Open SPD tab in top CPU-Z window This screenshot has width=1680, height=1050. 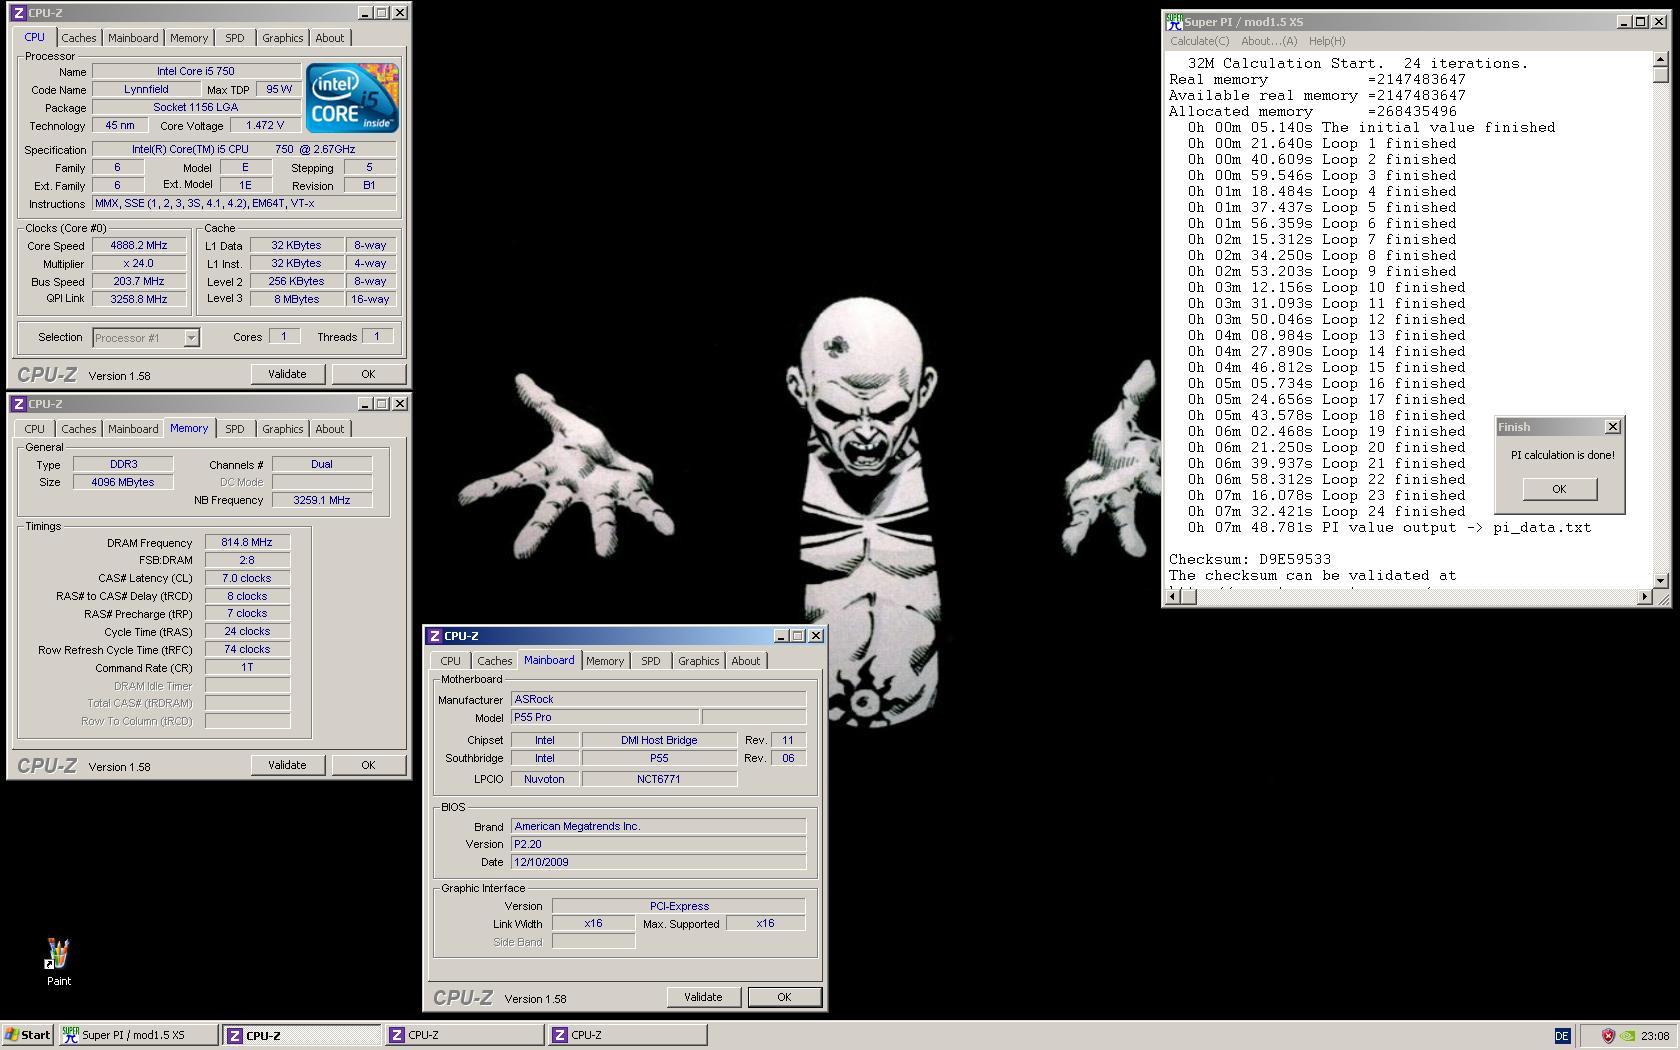234,38
